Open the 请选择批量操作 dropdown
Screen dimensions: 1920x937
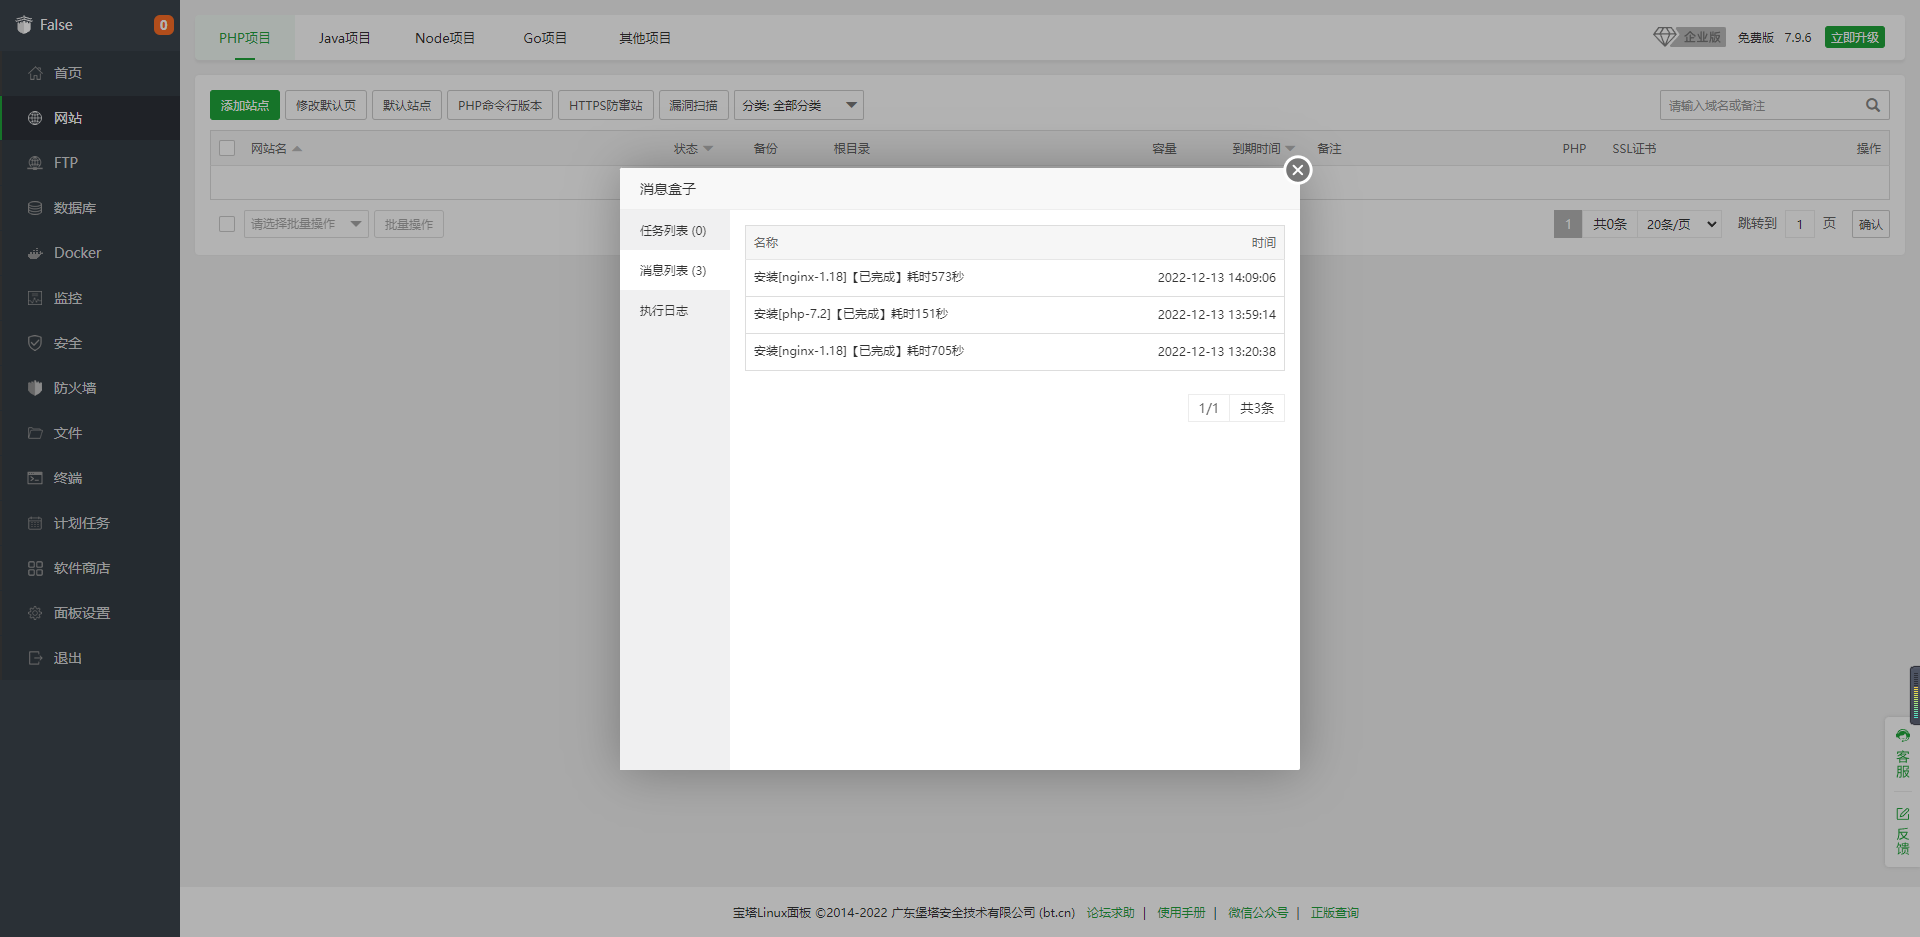pos(306,224)
